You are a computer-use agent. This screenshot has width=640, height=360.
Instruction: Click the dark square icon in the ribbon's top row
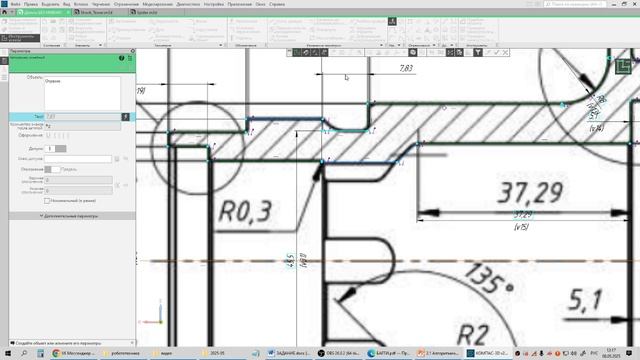(392, 21)
